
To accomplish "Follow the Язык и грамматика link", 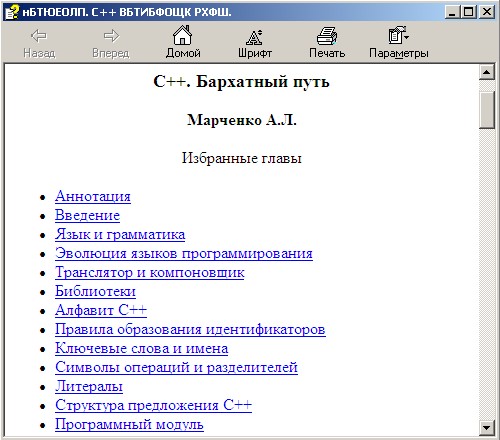I will (x=120, y=234).
